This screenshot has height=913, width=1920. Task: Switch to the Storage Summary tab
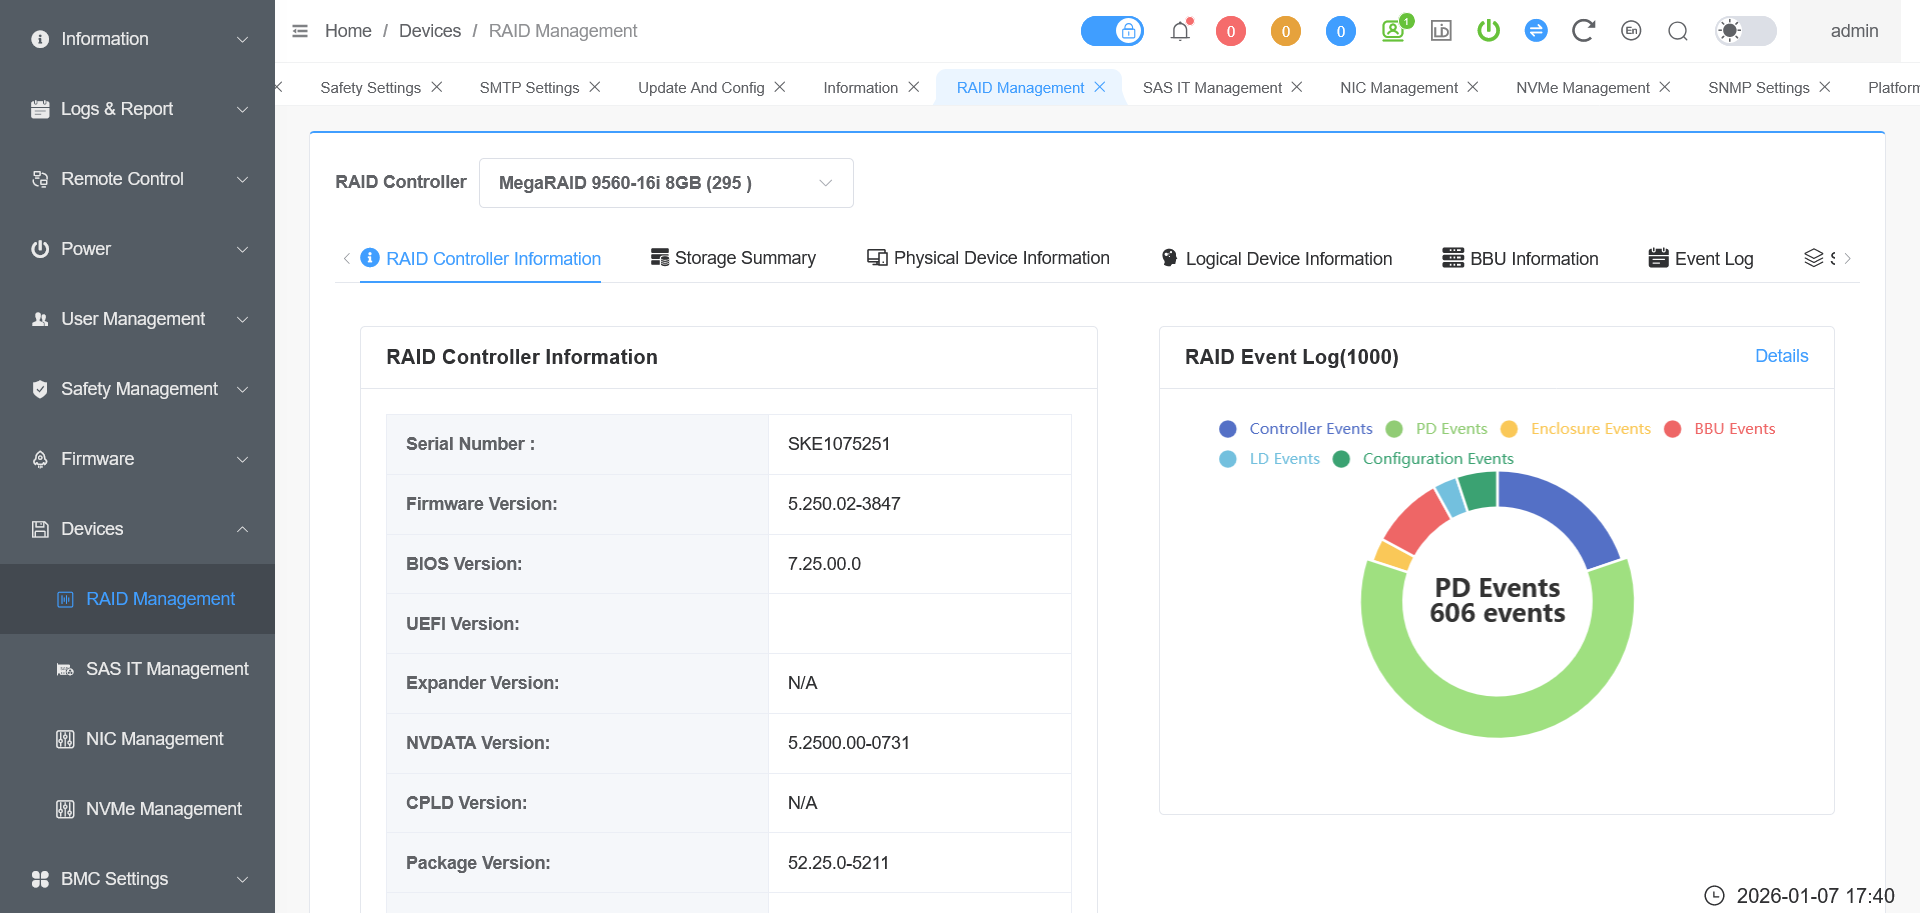click(733, 258)
